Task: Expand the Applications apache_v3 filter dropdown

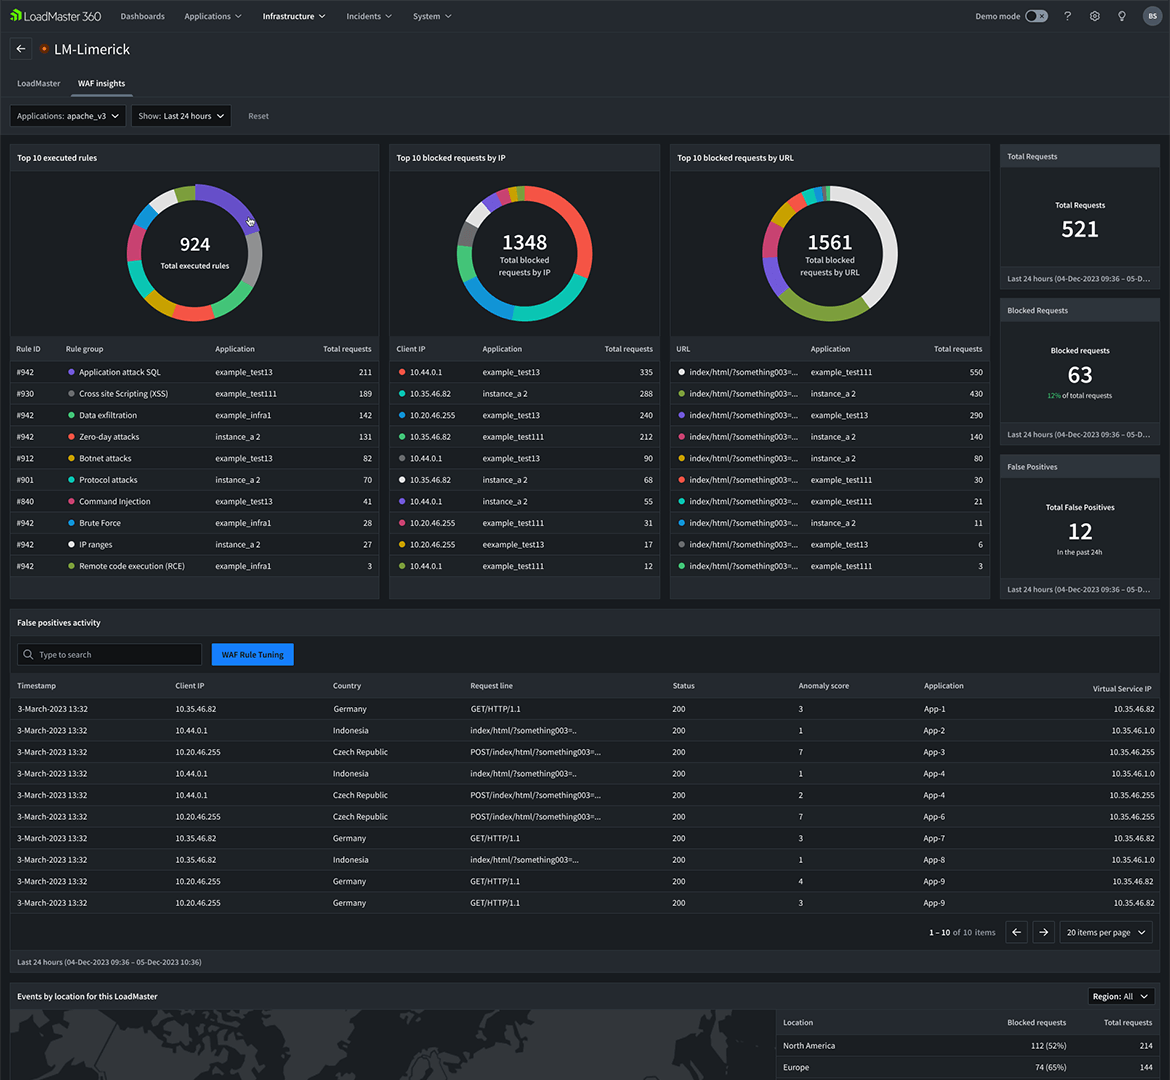Action: (68, 116)
